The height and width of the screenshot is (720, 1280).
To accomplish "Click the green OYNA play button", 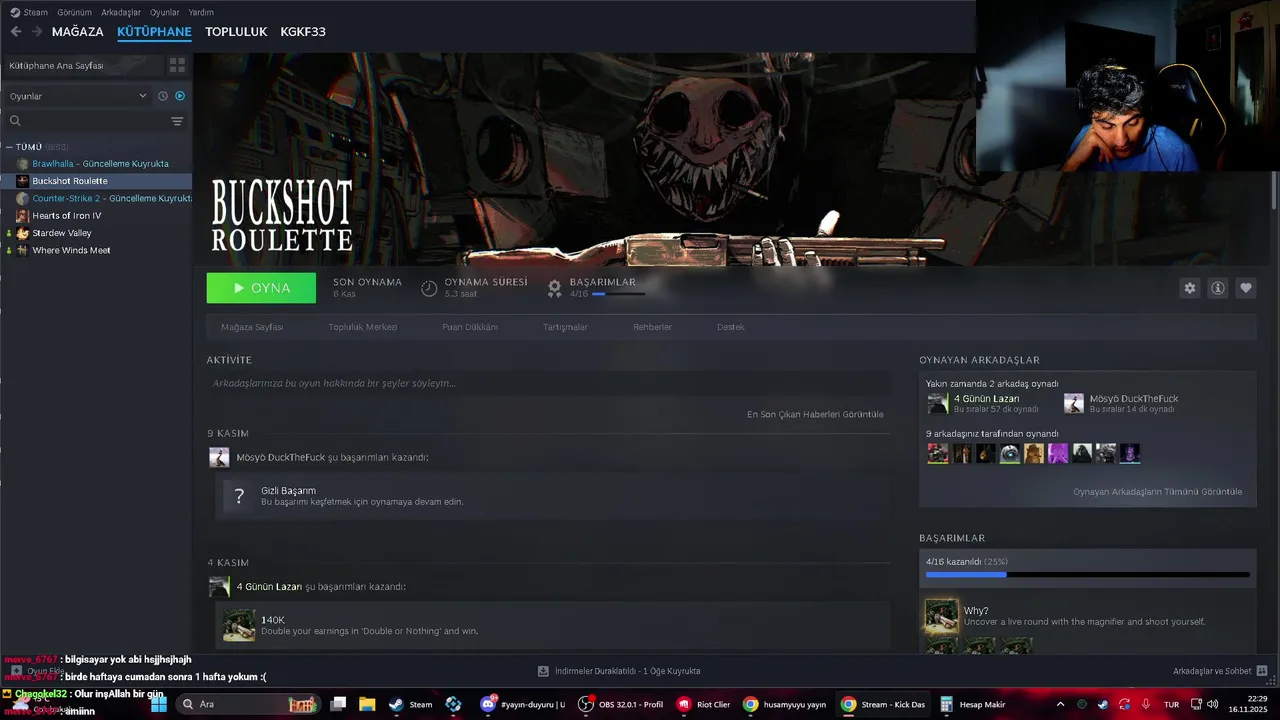I will point(261,288).
